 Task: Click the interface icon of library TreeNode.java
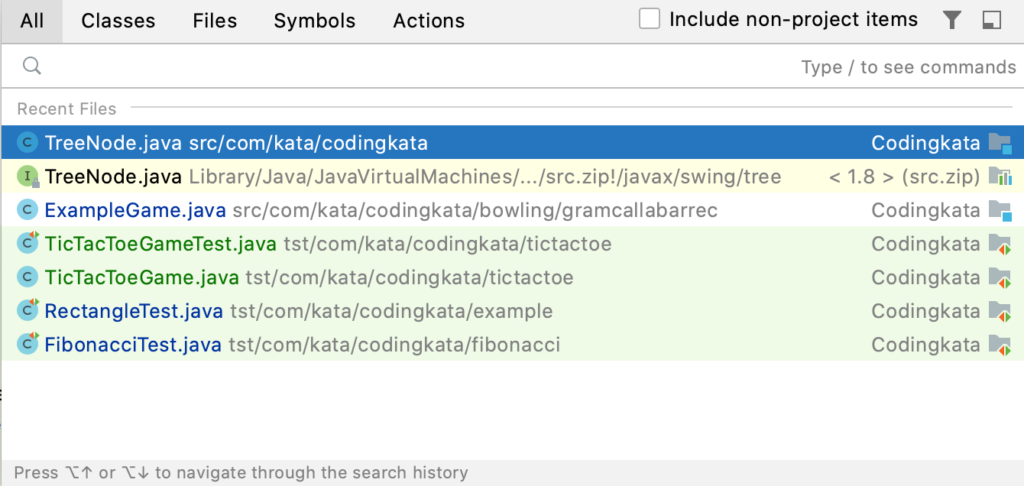click(x=28, y=177)
